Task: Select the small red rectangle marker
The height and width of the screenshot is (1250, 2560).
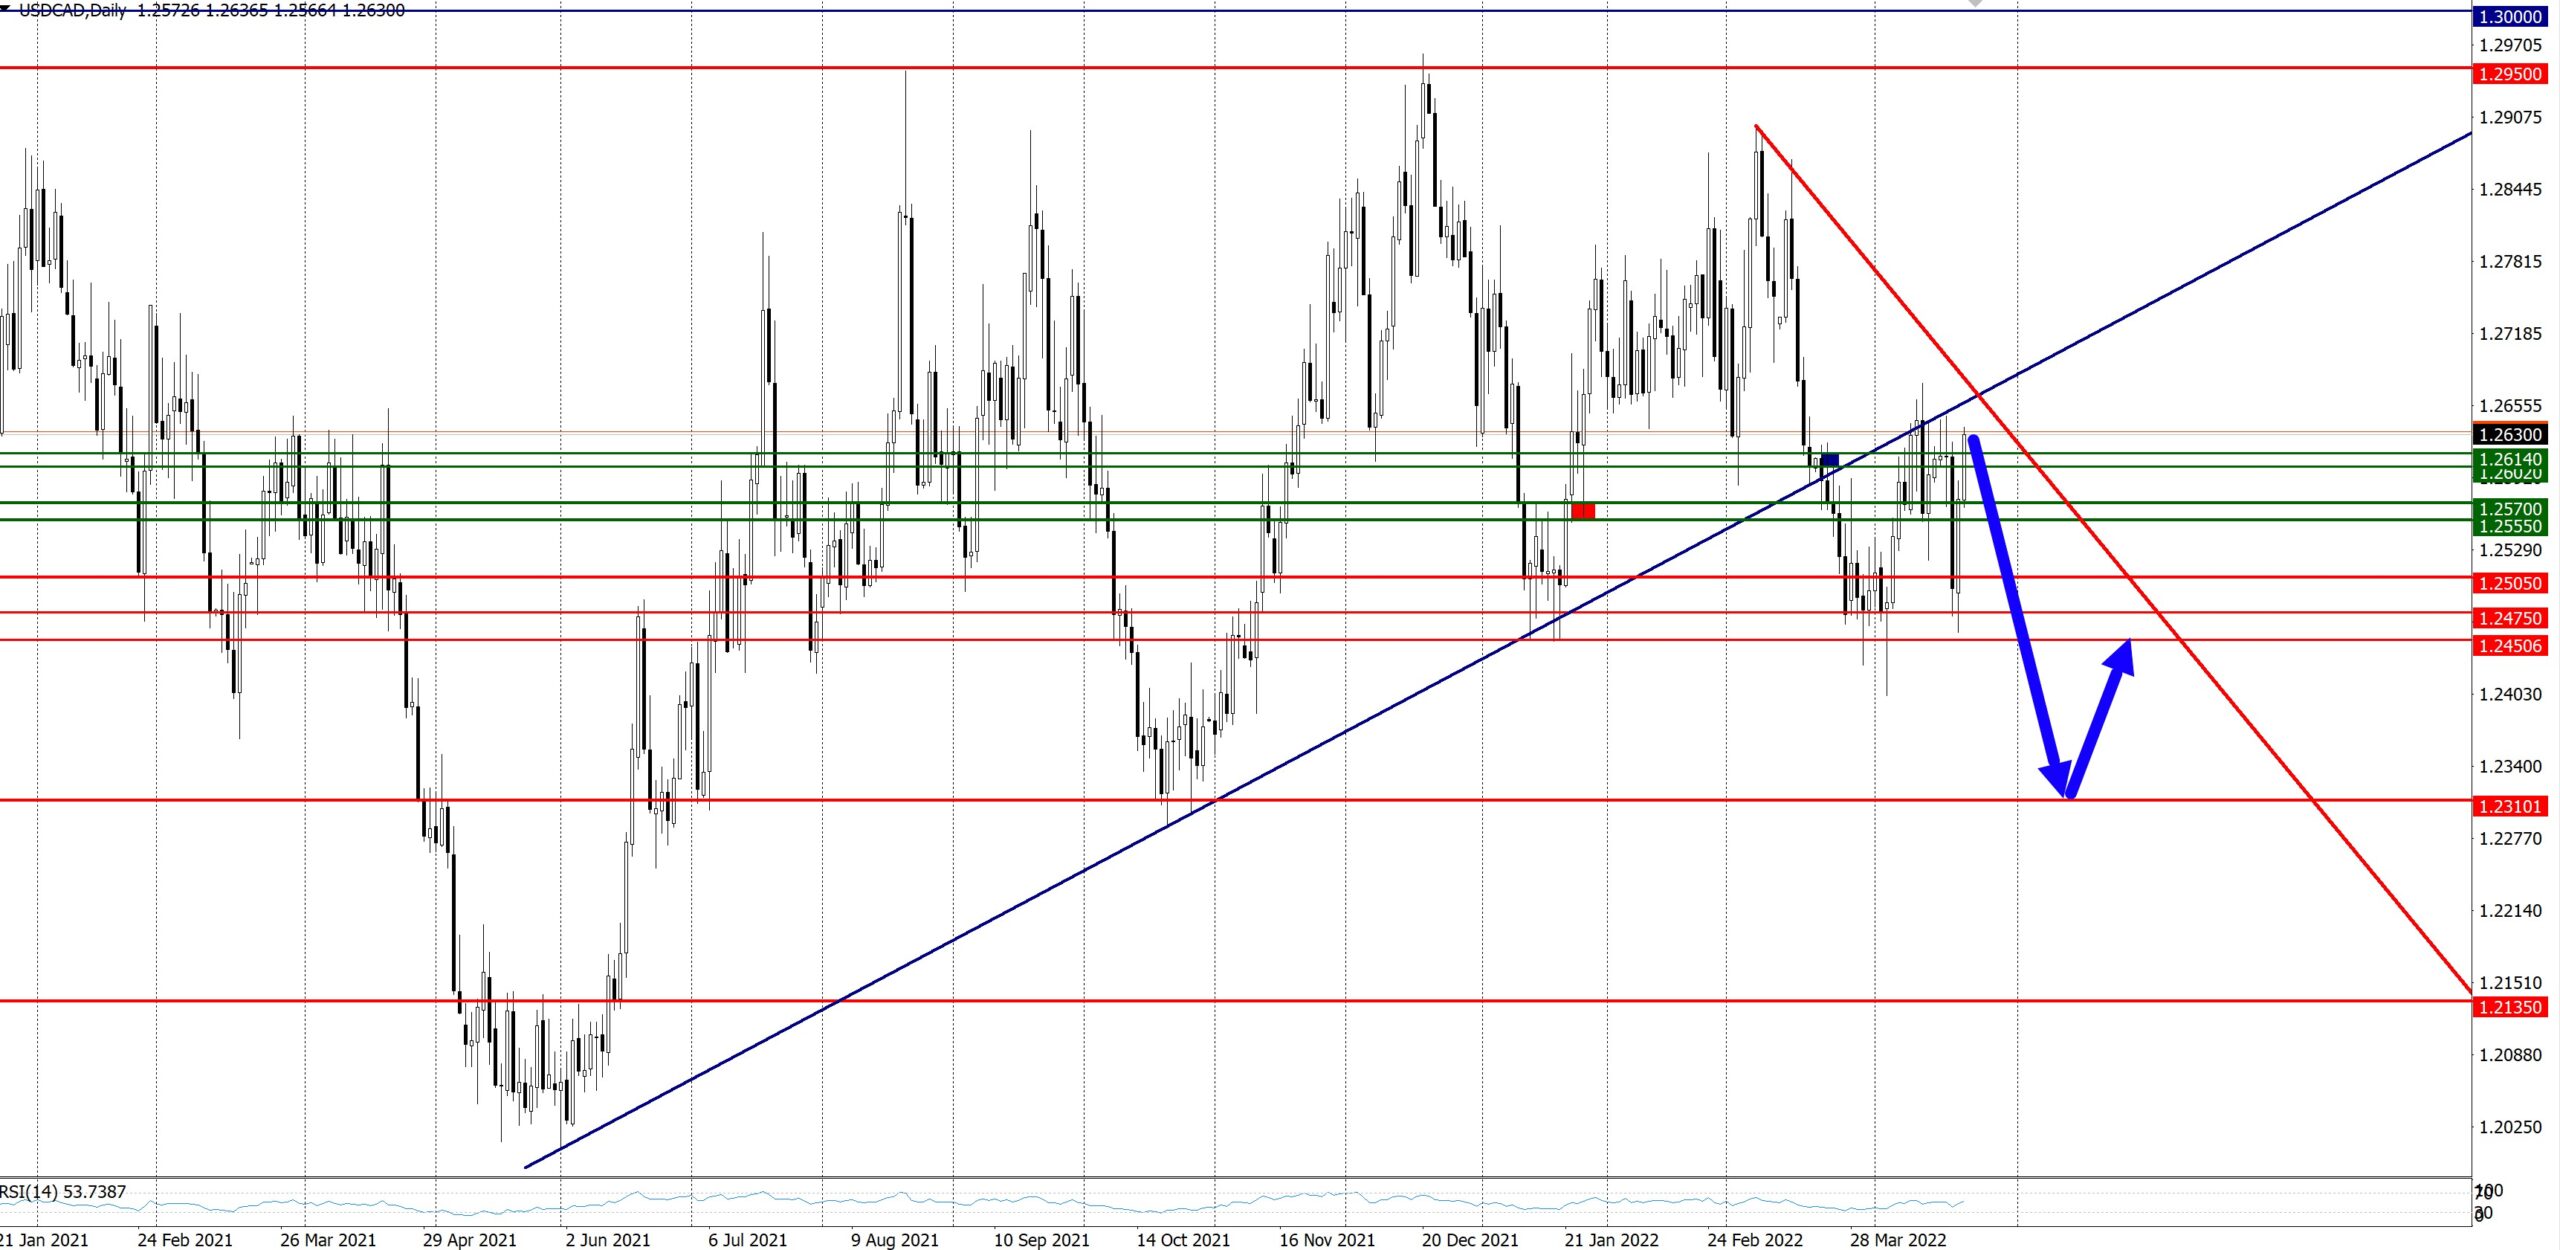Action: click(x=1583, y=511)
